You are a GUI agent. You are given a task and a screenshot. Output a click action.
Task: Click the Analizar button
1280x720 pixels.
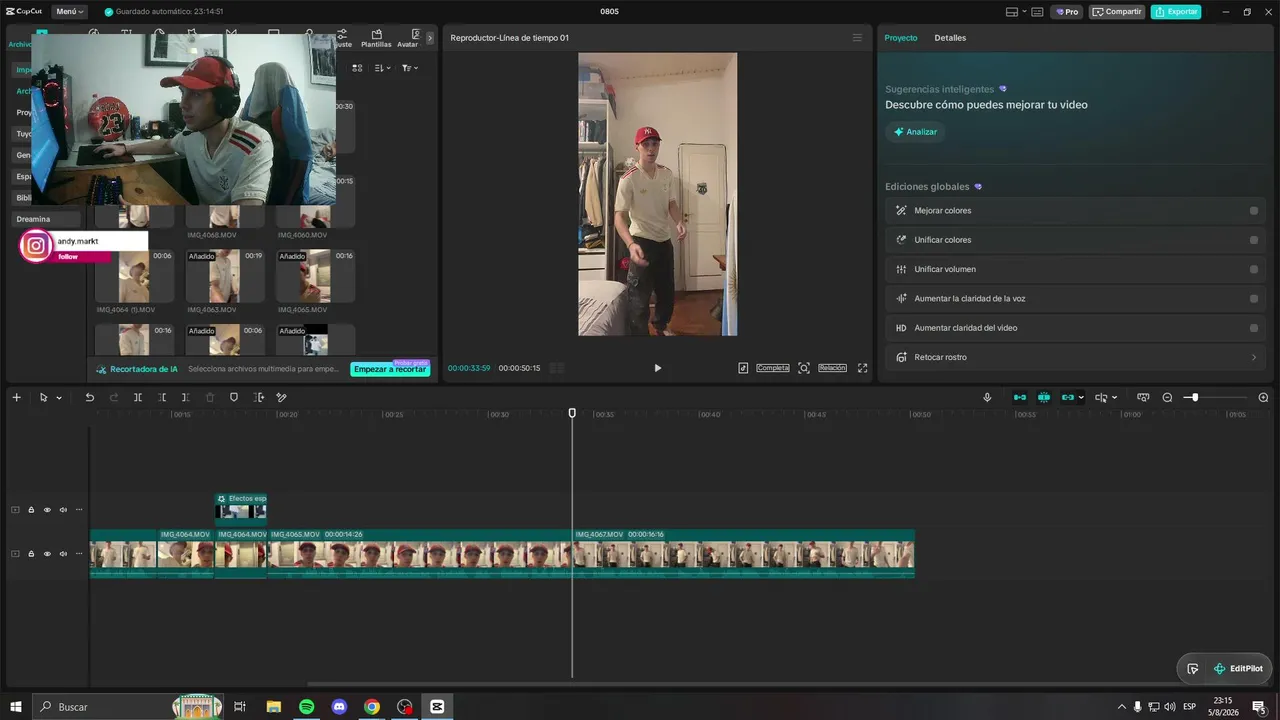click(915, 132)
